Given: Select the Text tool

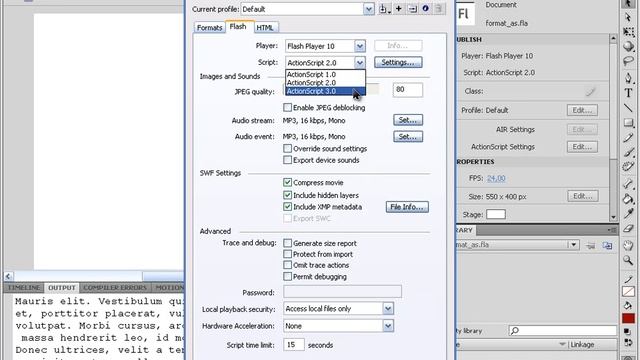Looking at the screenshot, I should point(628,93).
